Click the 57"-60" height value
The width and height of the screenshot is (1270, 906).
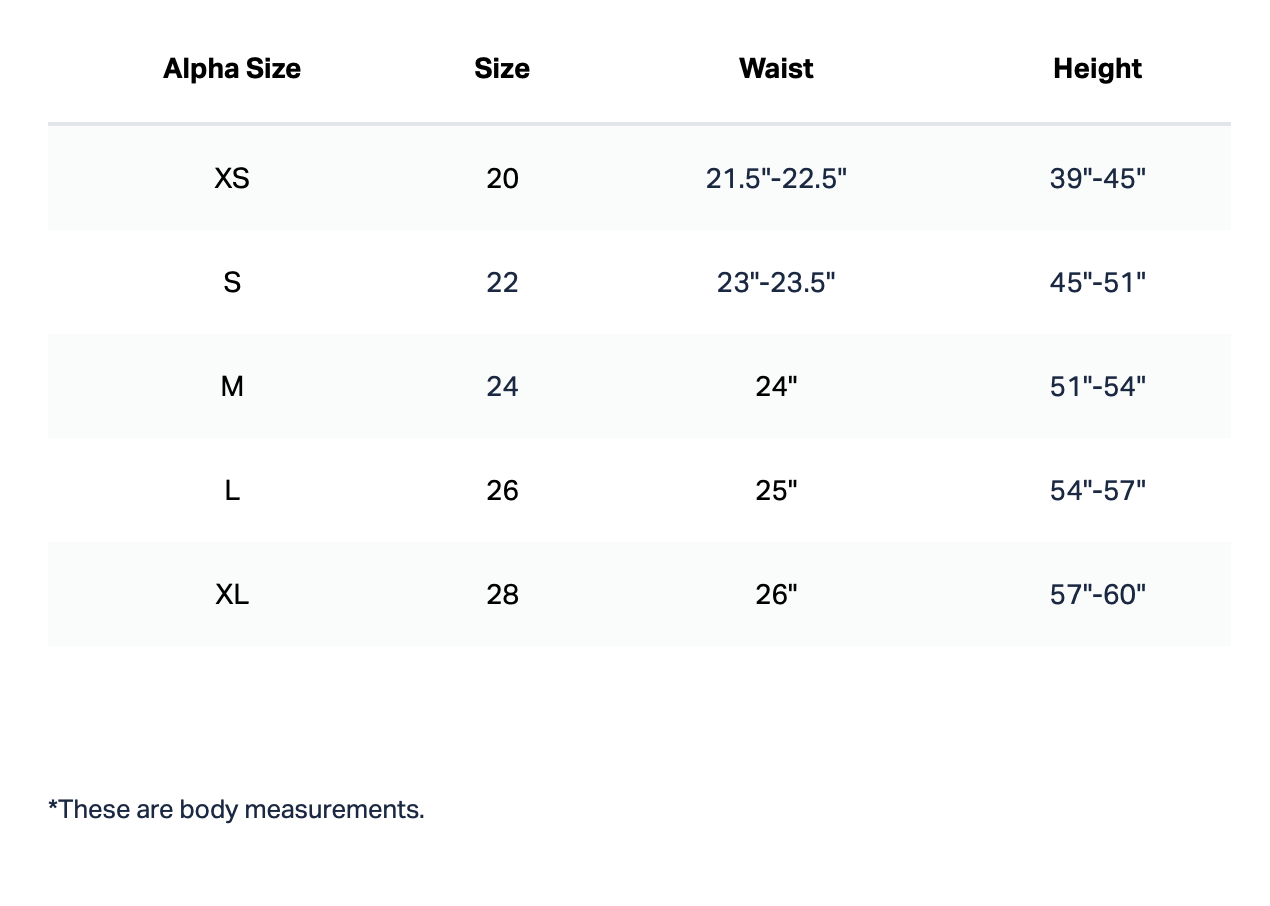[x=1097, y=594]
